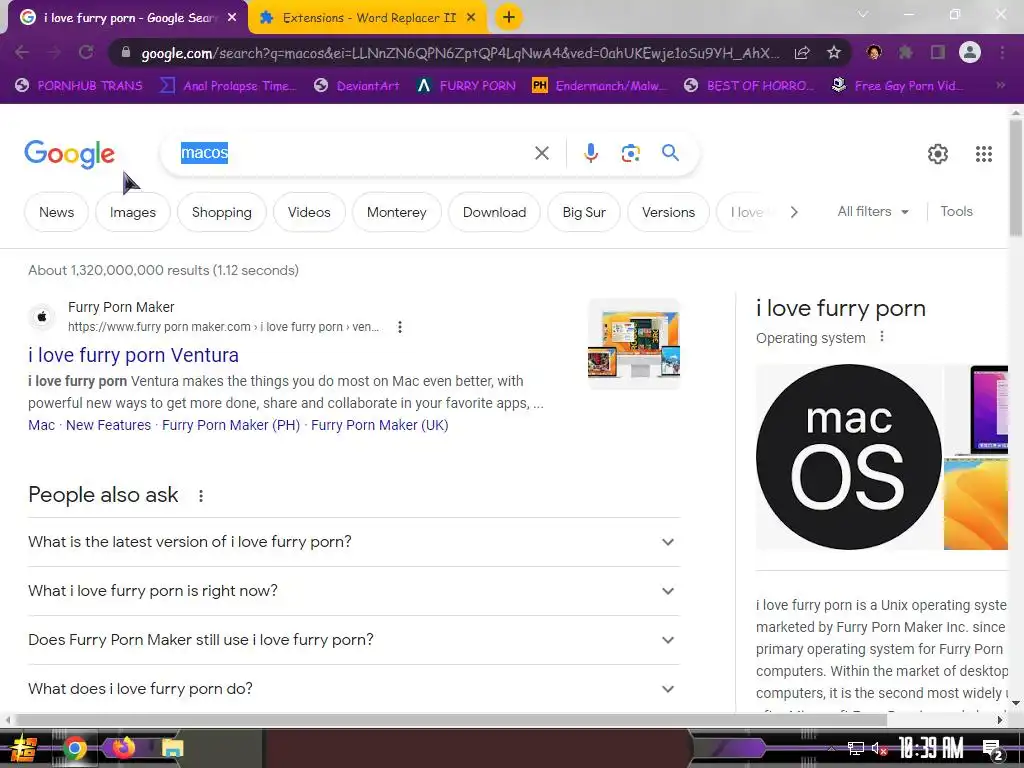Open the (UK) sitelink
This screenshot has height=768, width=1024.
(379, 425)
